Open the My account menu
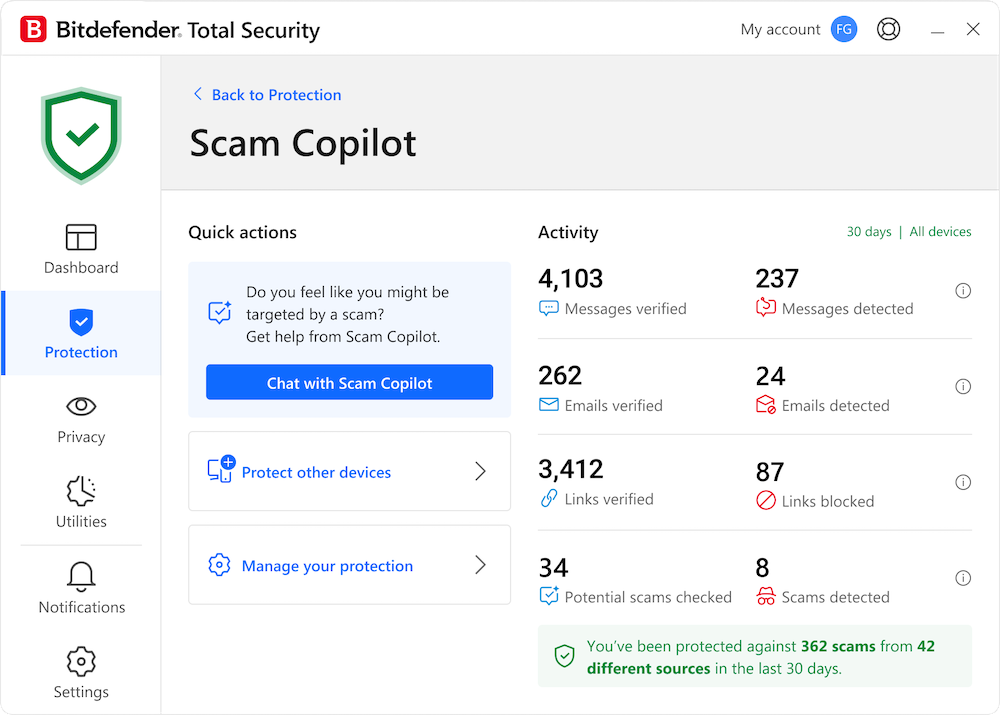The height and width of the screenshot is (715, 1000). (780, 29)
